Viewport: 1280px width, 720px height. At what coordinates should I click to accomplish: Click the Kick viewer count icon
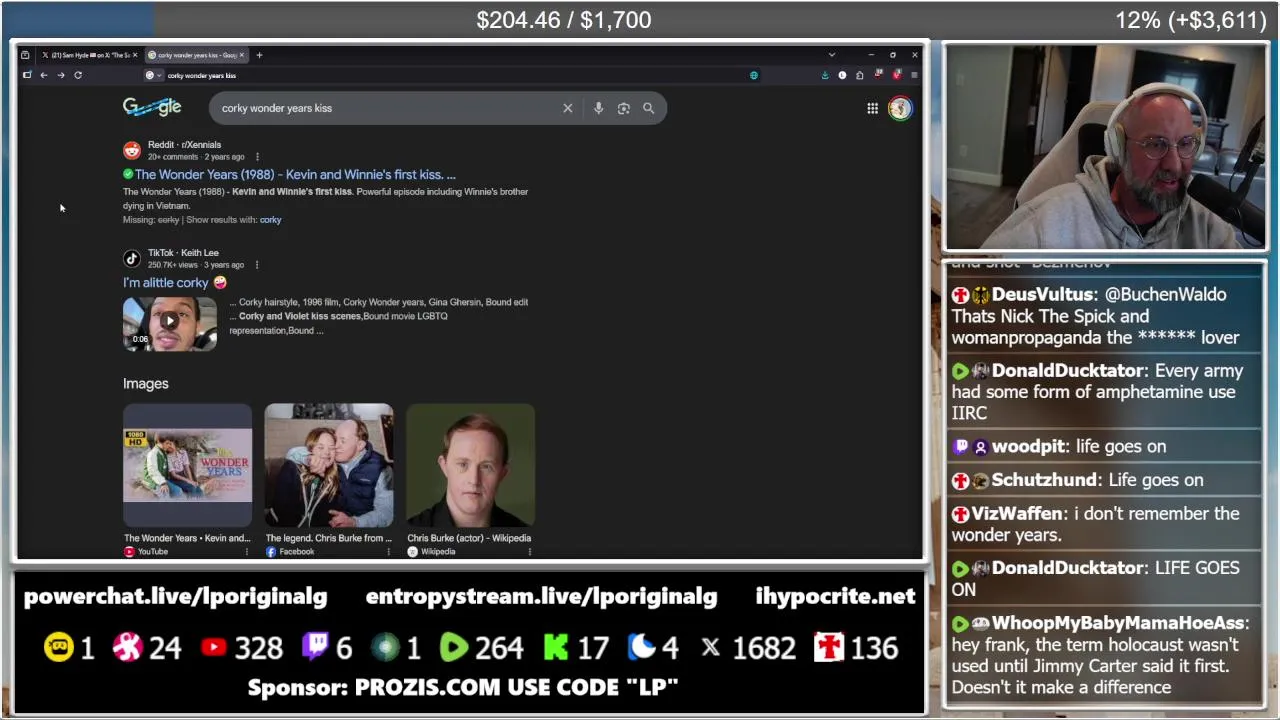coord(555,648)
